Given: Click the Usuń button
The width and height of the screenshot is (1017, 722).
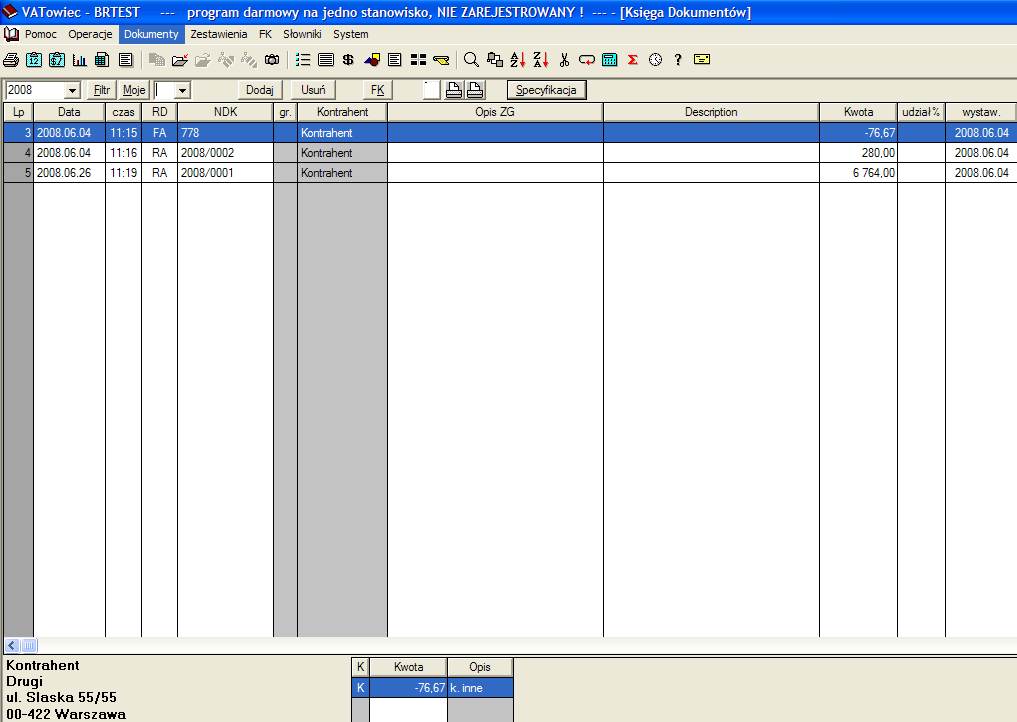Looking at the screenshot, I should pos(312,90).
